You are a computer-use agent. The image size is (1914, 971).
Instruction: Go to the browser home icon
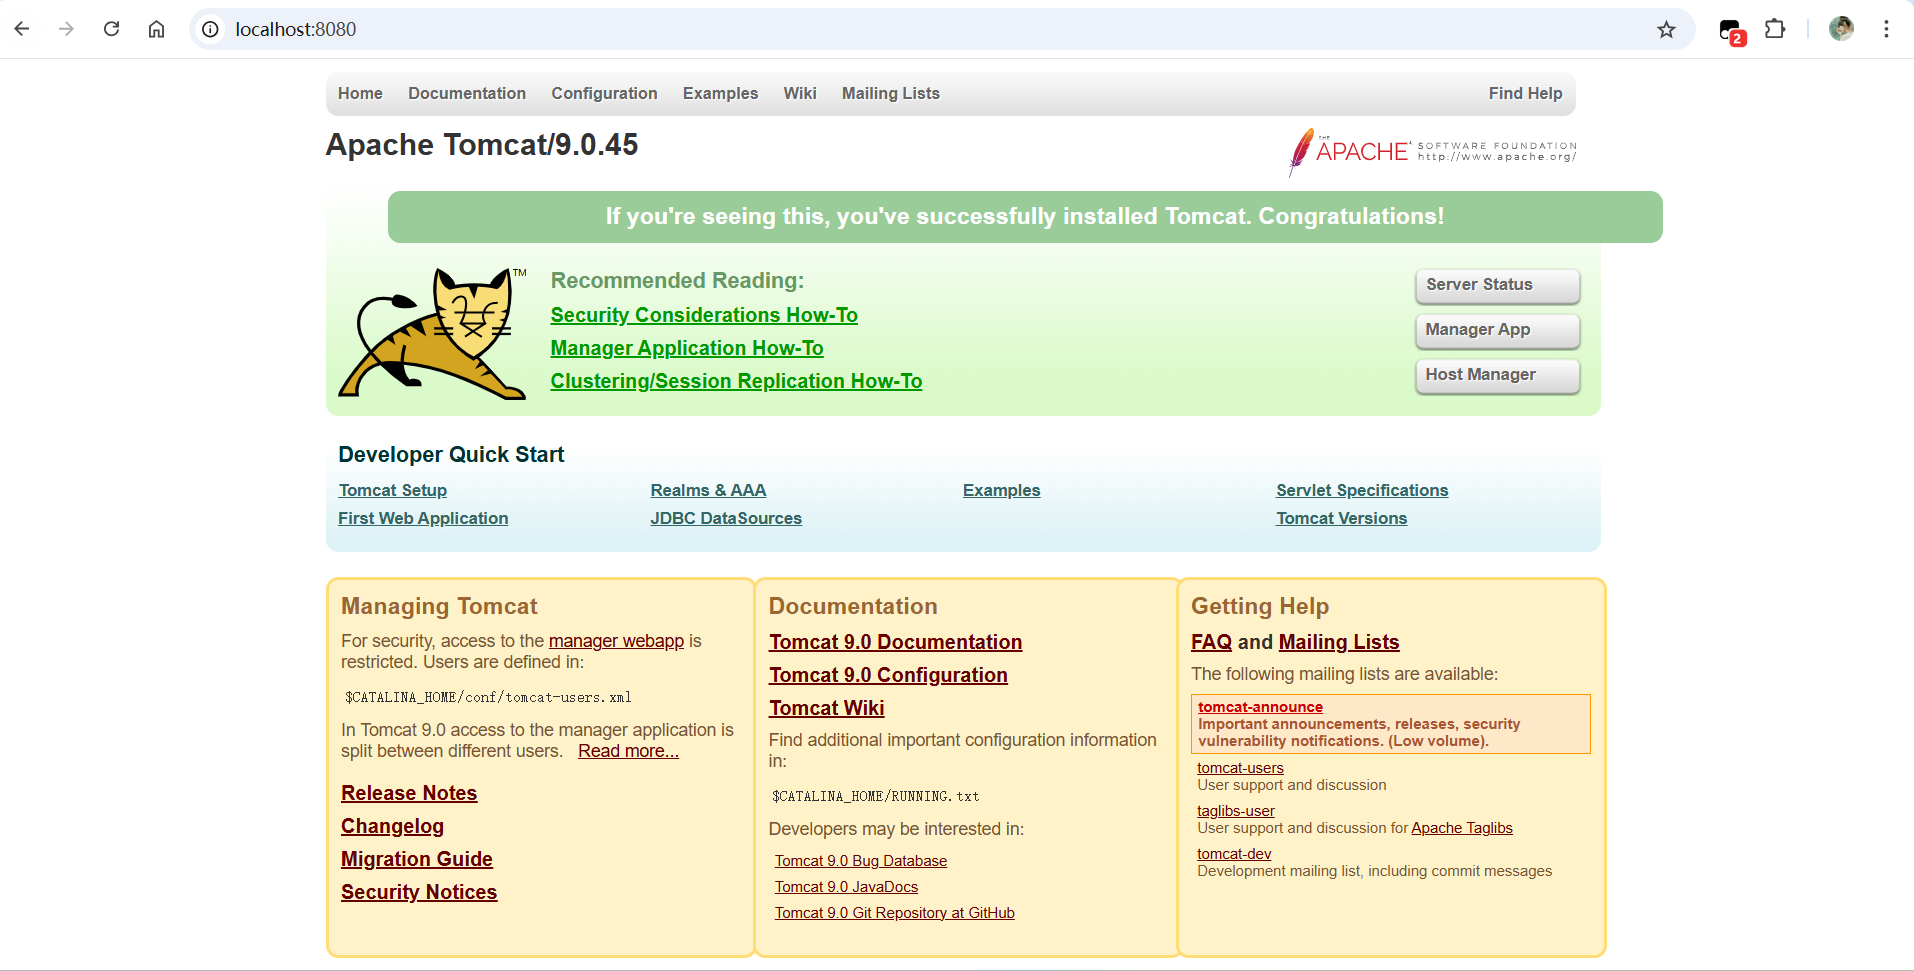point(156,29)
